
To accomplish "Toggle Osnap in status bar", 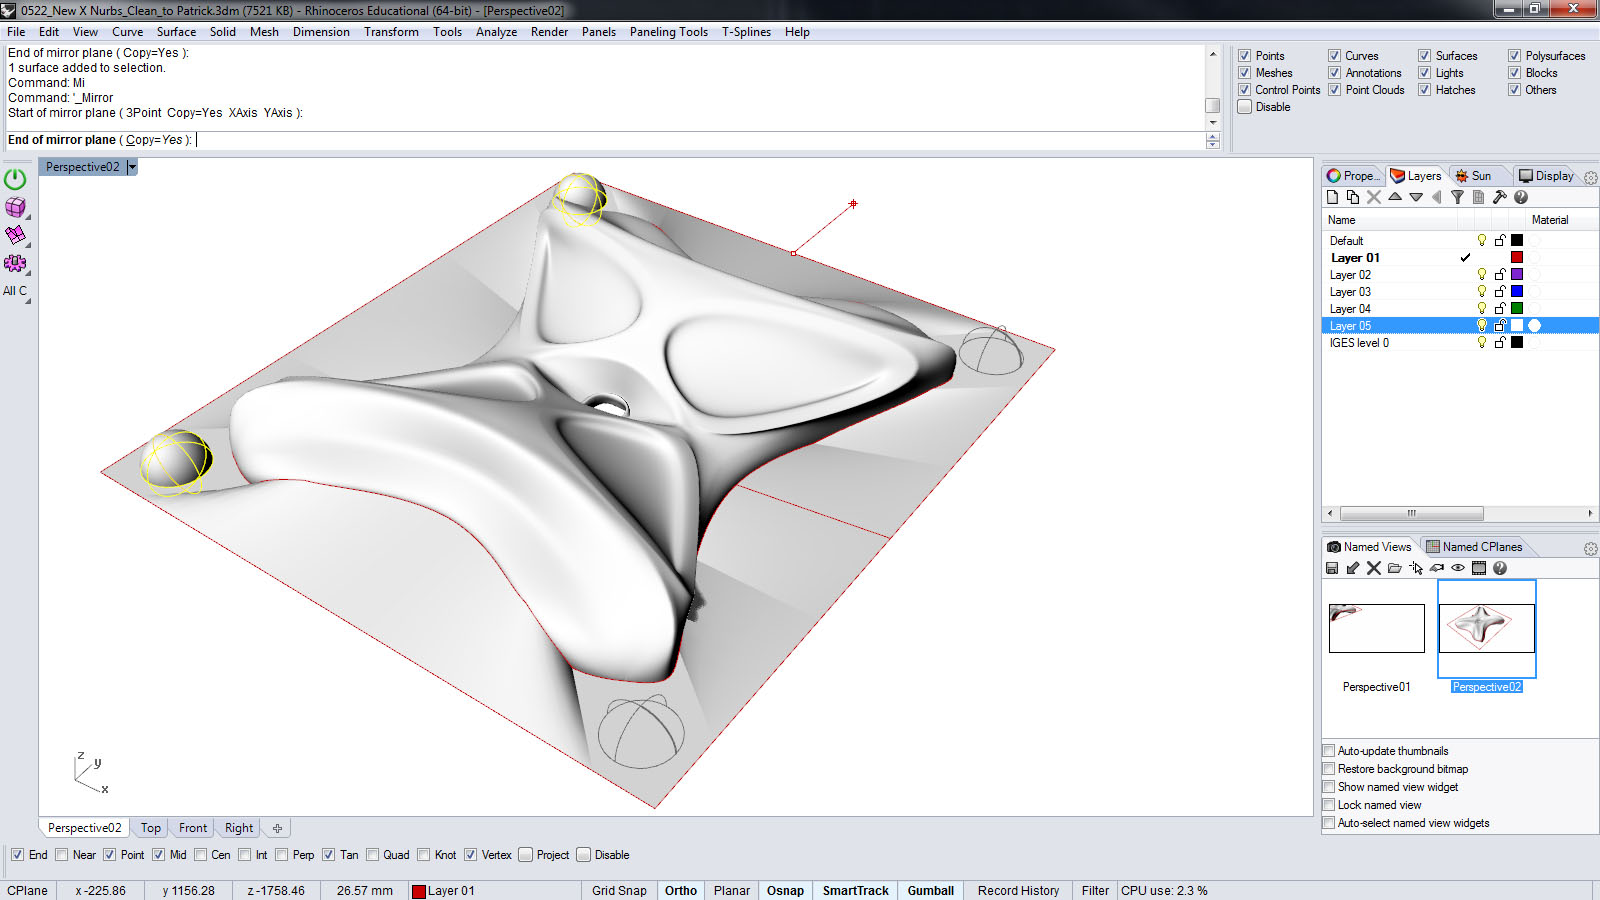I will [785, 891].
